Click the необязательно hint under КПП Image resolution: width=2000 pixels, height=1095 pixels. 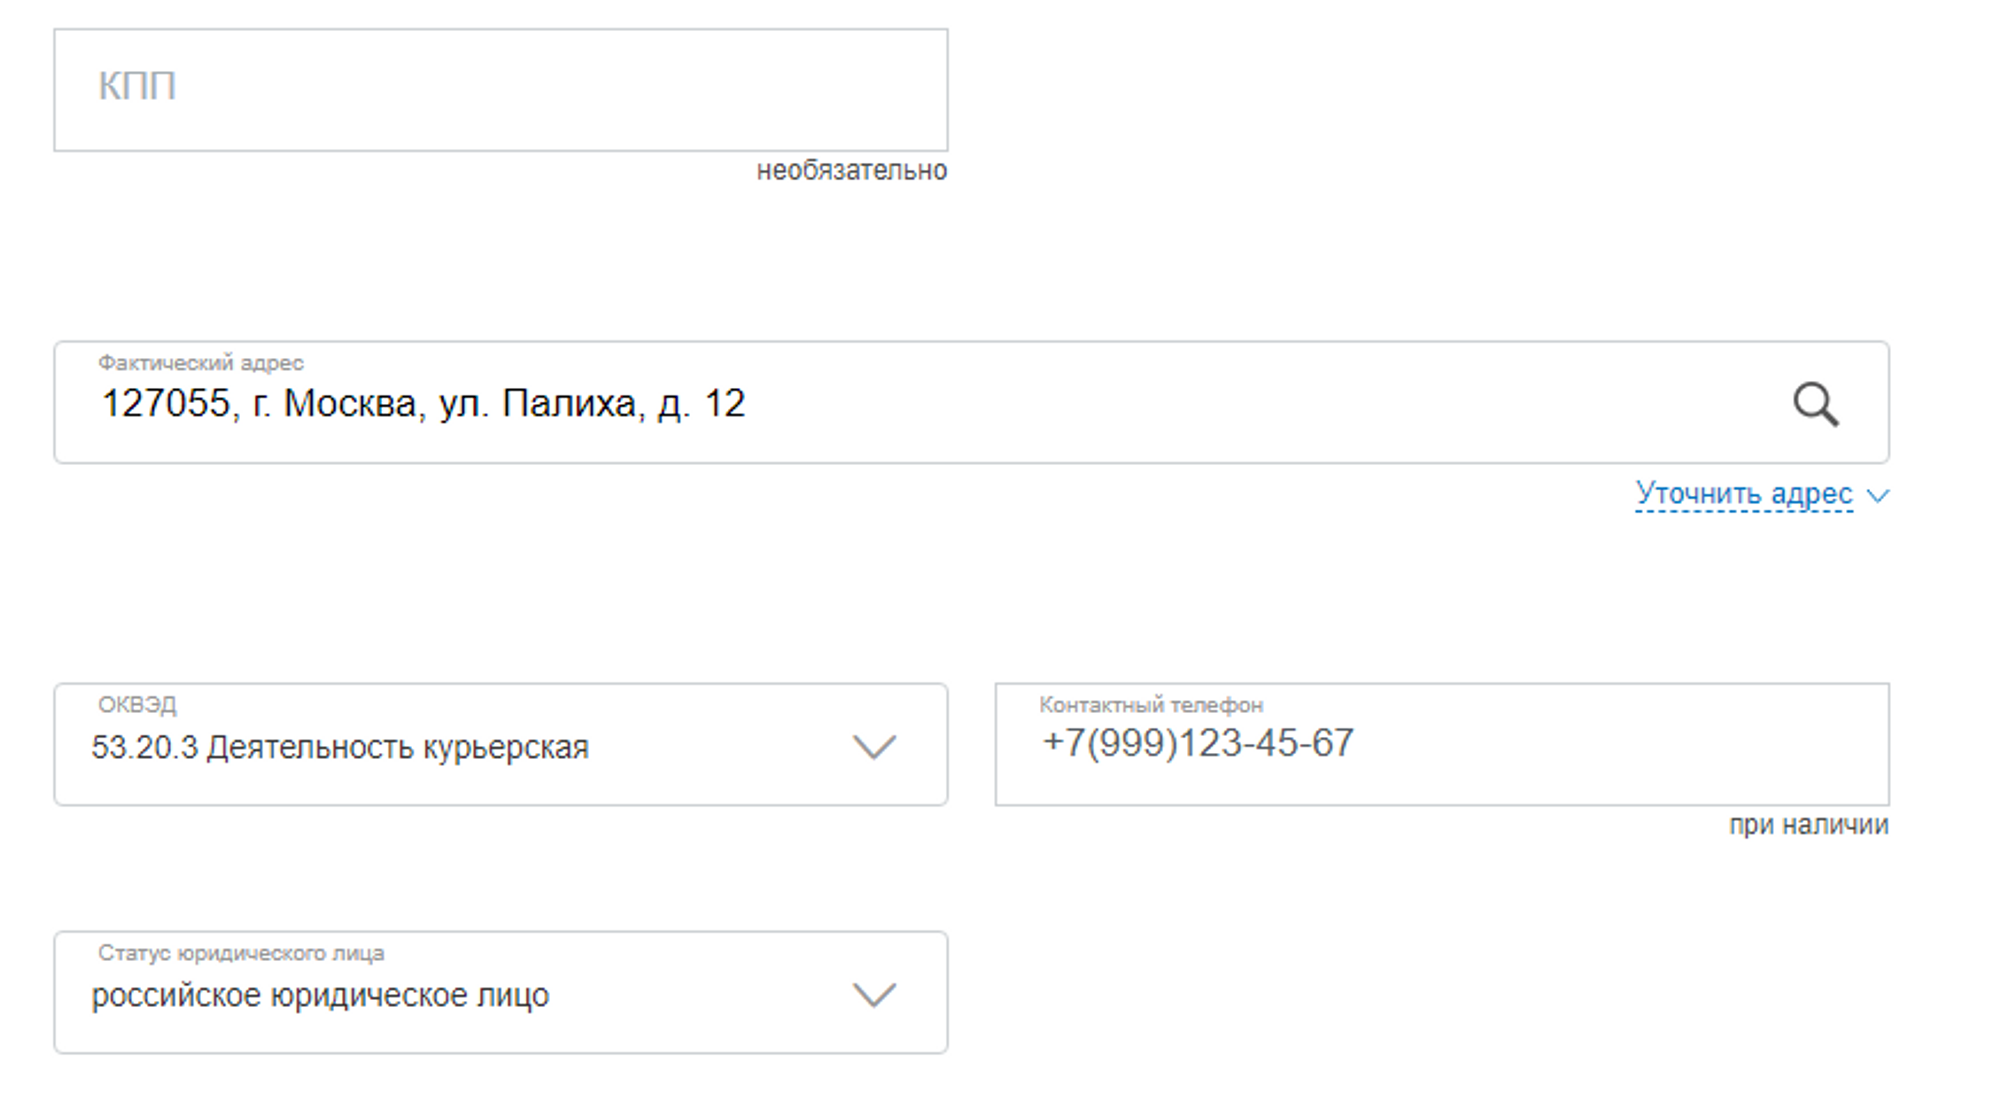click(x=851, y=171)
